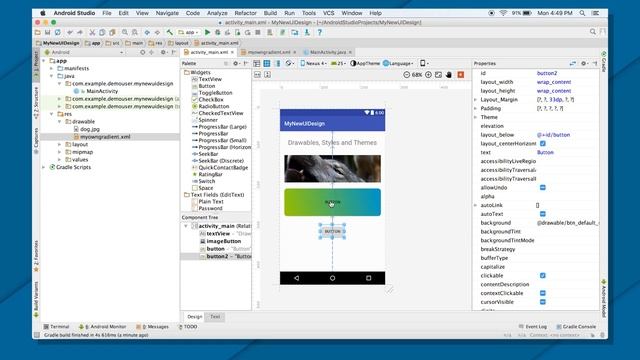Expand Gradle Scripts node
Viewport: 640px width, 360px height.
point(44,167)
